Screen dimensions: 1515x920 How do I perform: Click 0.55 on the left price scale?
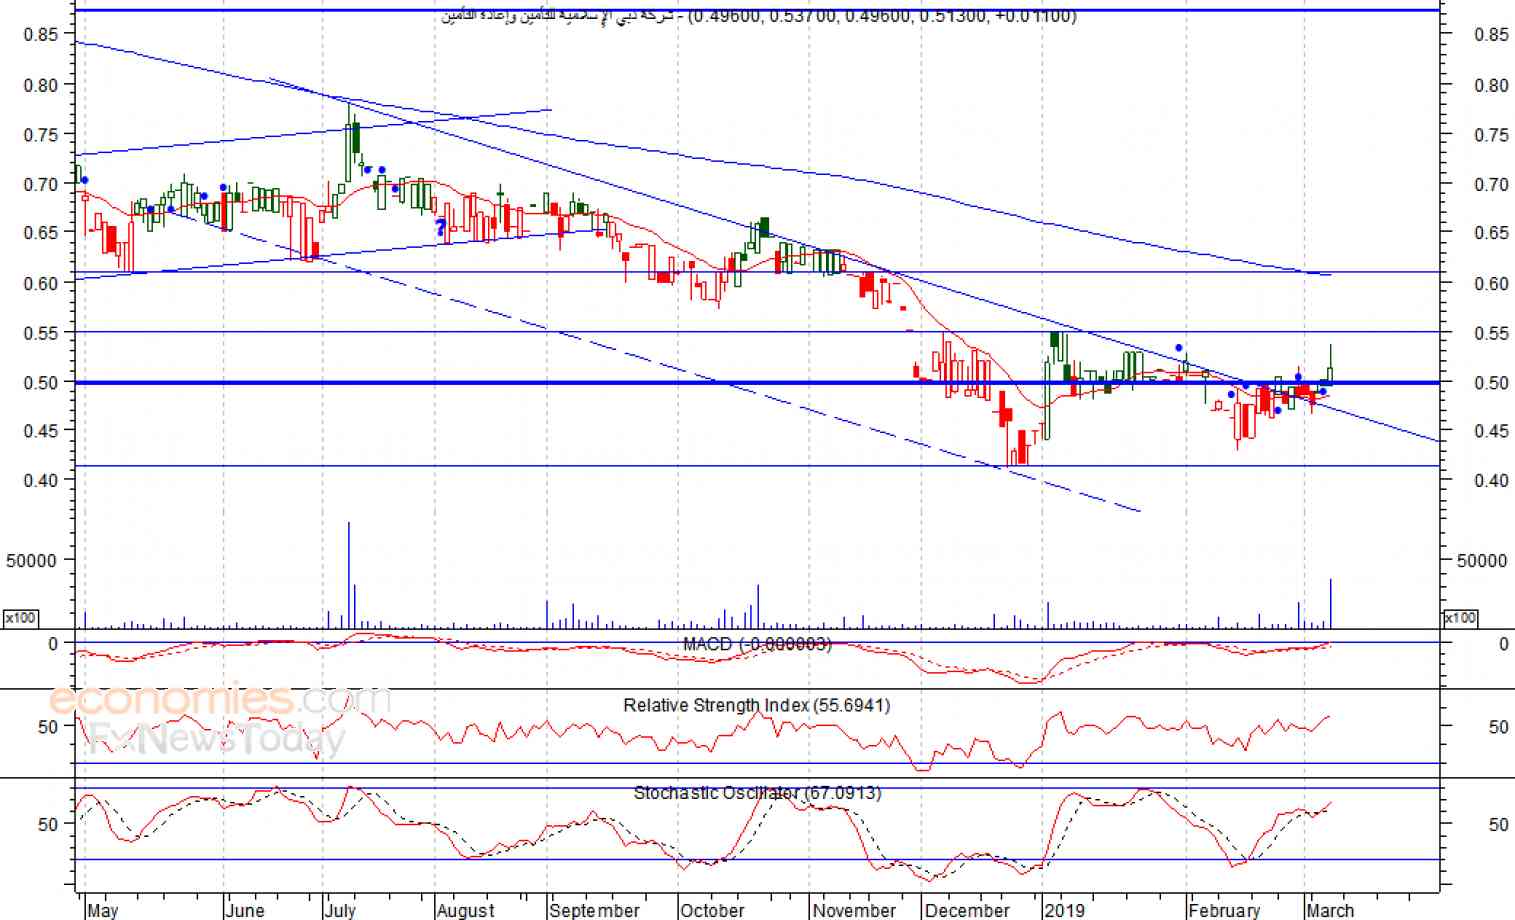click(41, 333)
